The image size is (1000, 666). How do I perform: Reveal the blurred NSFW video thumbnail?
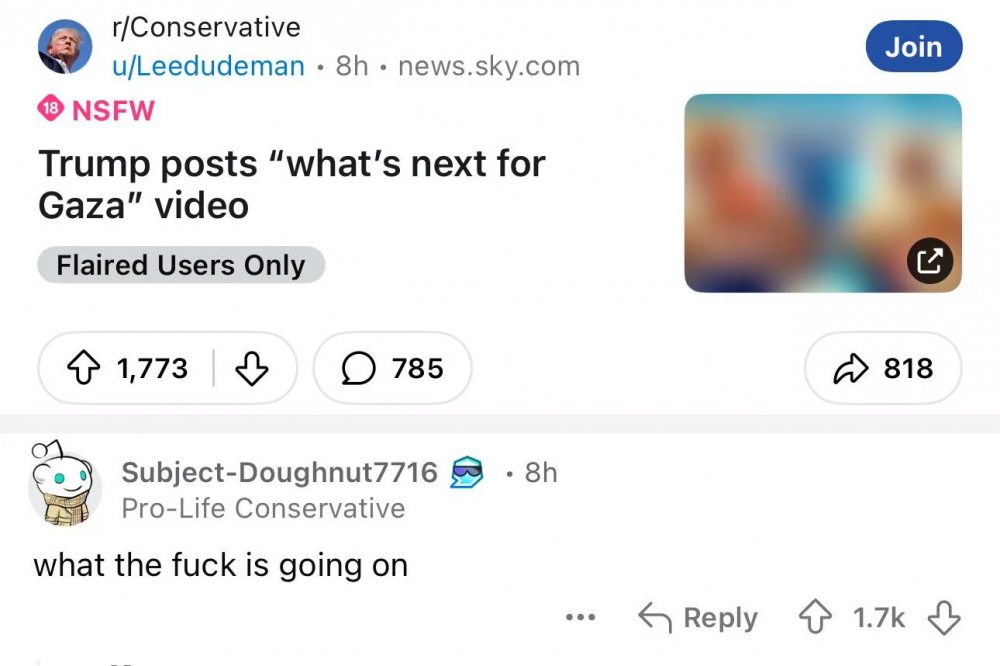pos(823,193)
